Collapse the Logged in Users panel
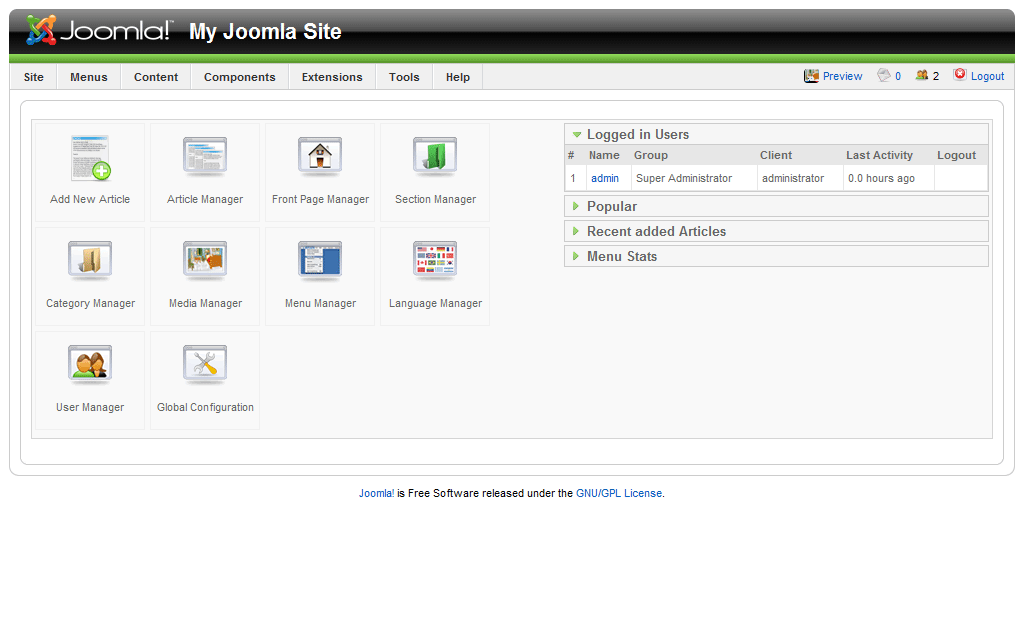Image resolution: width=1024 pixels, height=640 pixels. (637, 134)
